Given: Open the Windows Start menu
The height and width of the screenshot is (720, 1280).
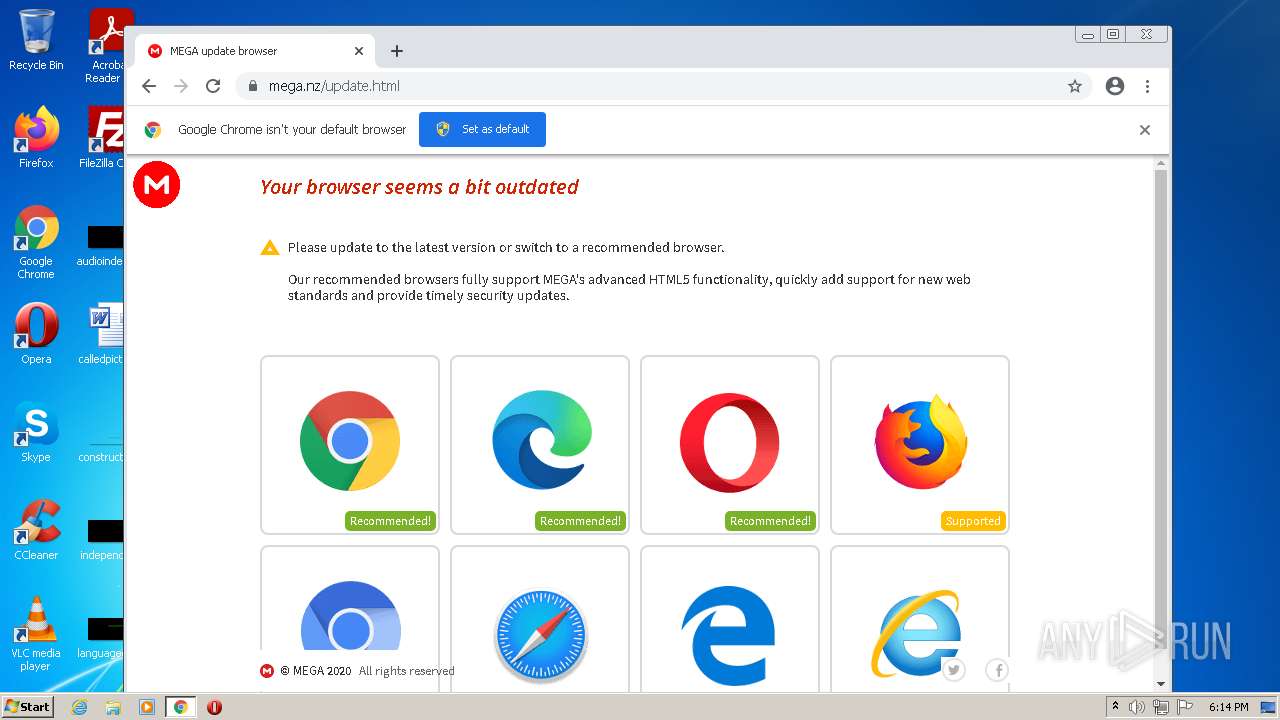Looking at the screenshot, I should click(x=28, y=707).
